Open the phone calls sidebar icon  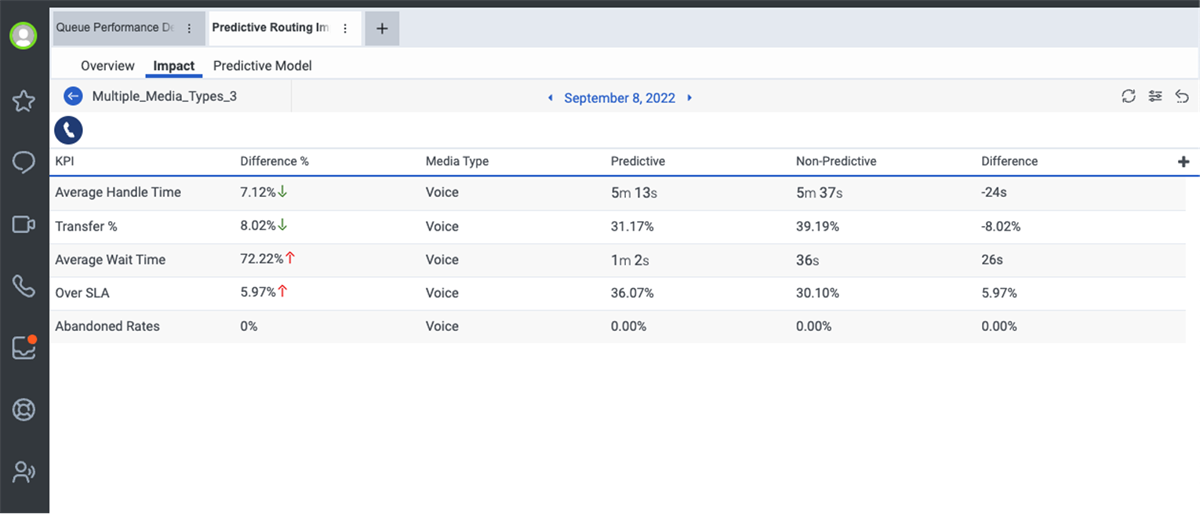(23, 286)
